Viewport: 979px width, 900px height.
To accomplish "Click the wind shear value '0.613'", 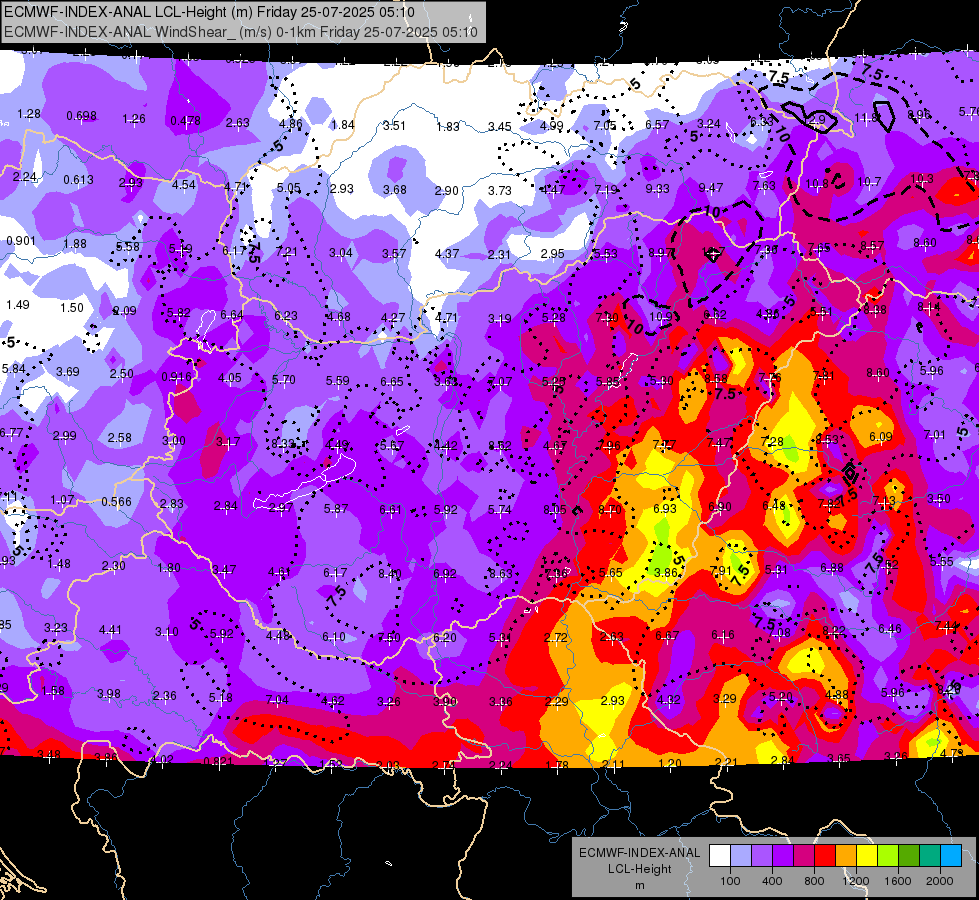I will (x=78, y=180).
